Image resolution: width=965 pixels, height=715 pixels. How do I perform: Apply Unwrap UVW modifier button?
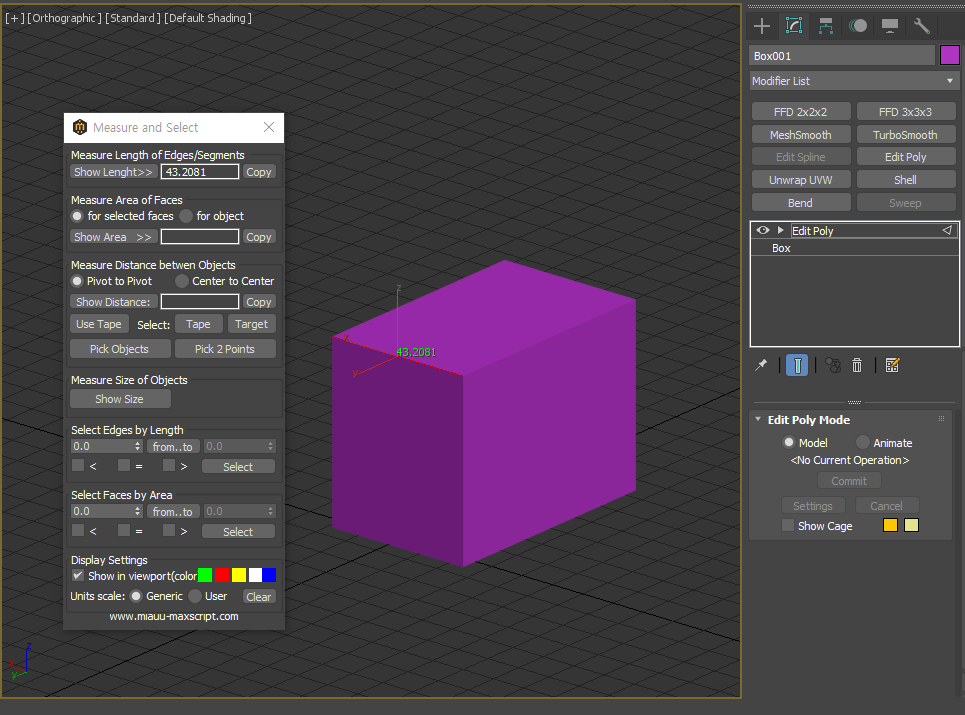tap(801, 180)
